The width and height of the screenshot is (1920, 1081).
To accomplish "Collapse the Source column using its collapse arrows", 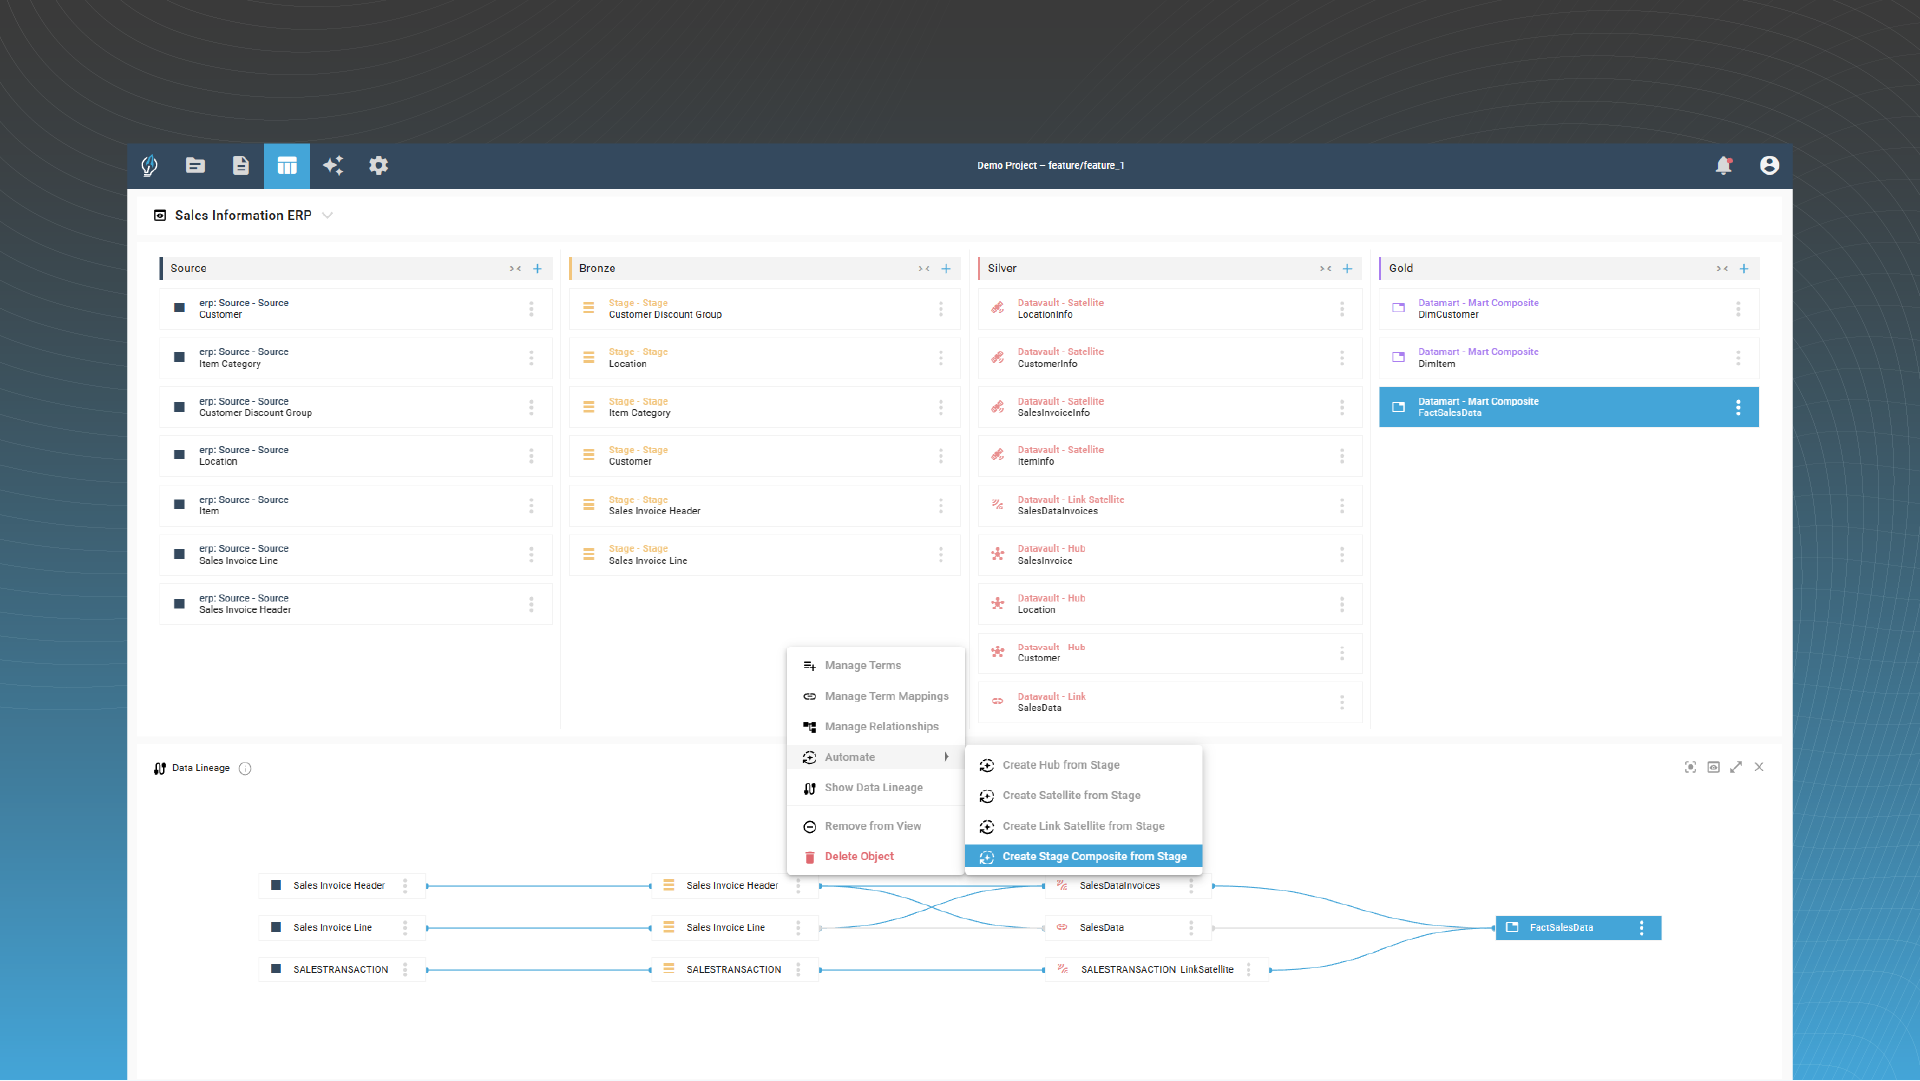I will (x=517, y=269).
